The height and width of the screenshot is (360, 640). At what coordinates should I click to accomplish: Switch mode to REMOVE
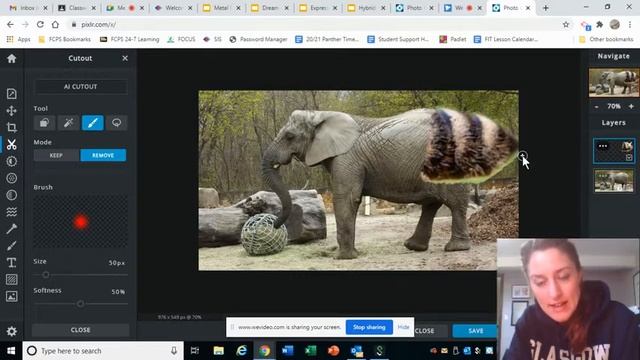(x=103, y=155)
